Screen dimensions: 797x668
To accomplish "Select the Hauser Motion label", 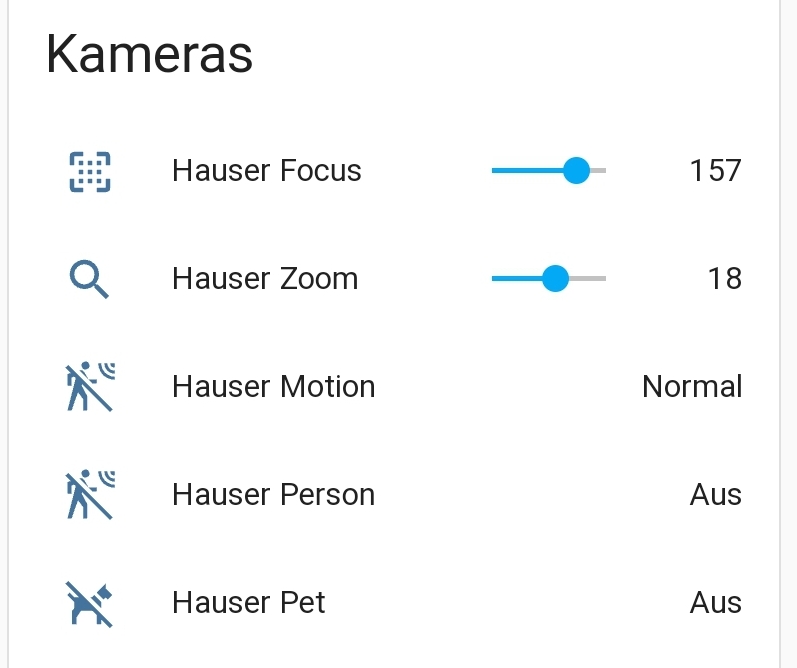I will point(273,387).
